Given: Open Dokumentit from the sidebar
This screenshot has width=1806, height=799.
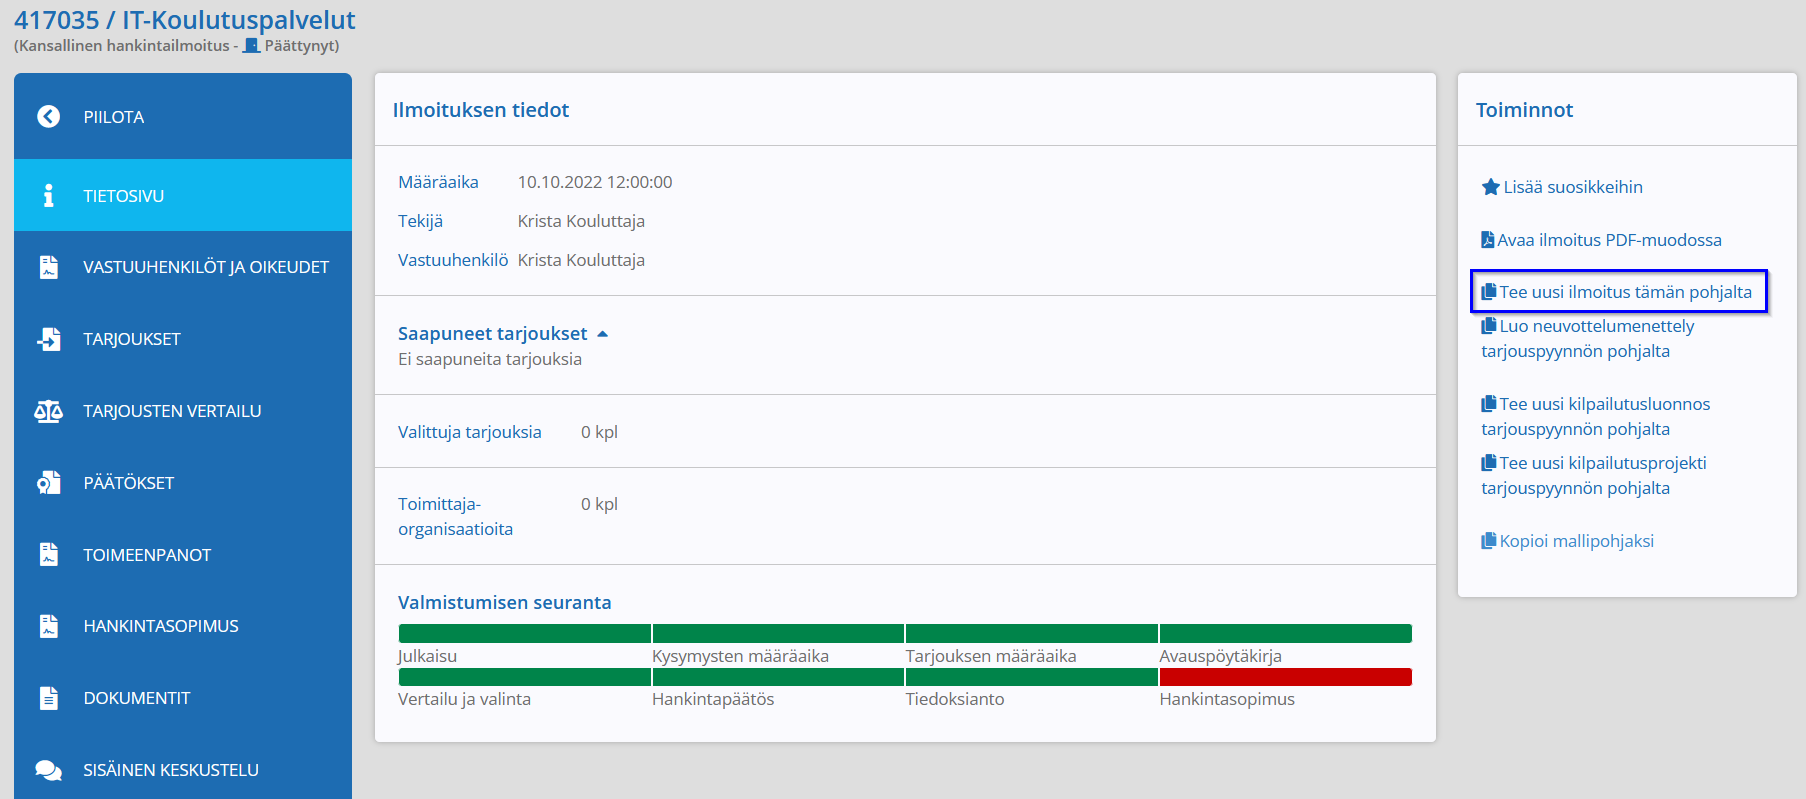Looking at the screenshot, I should point(183,698).
